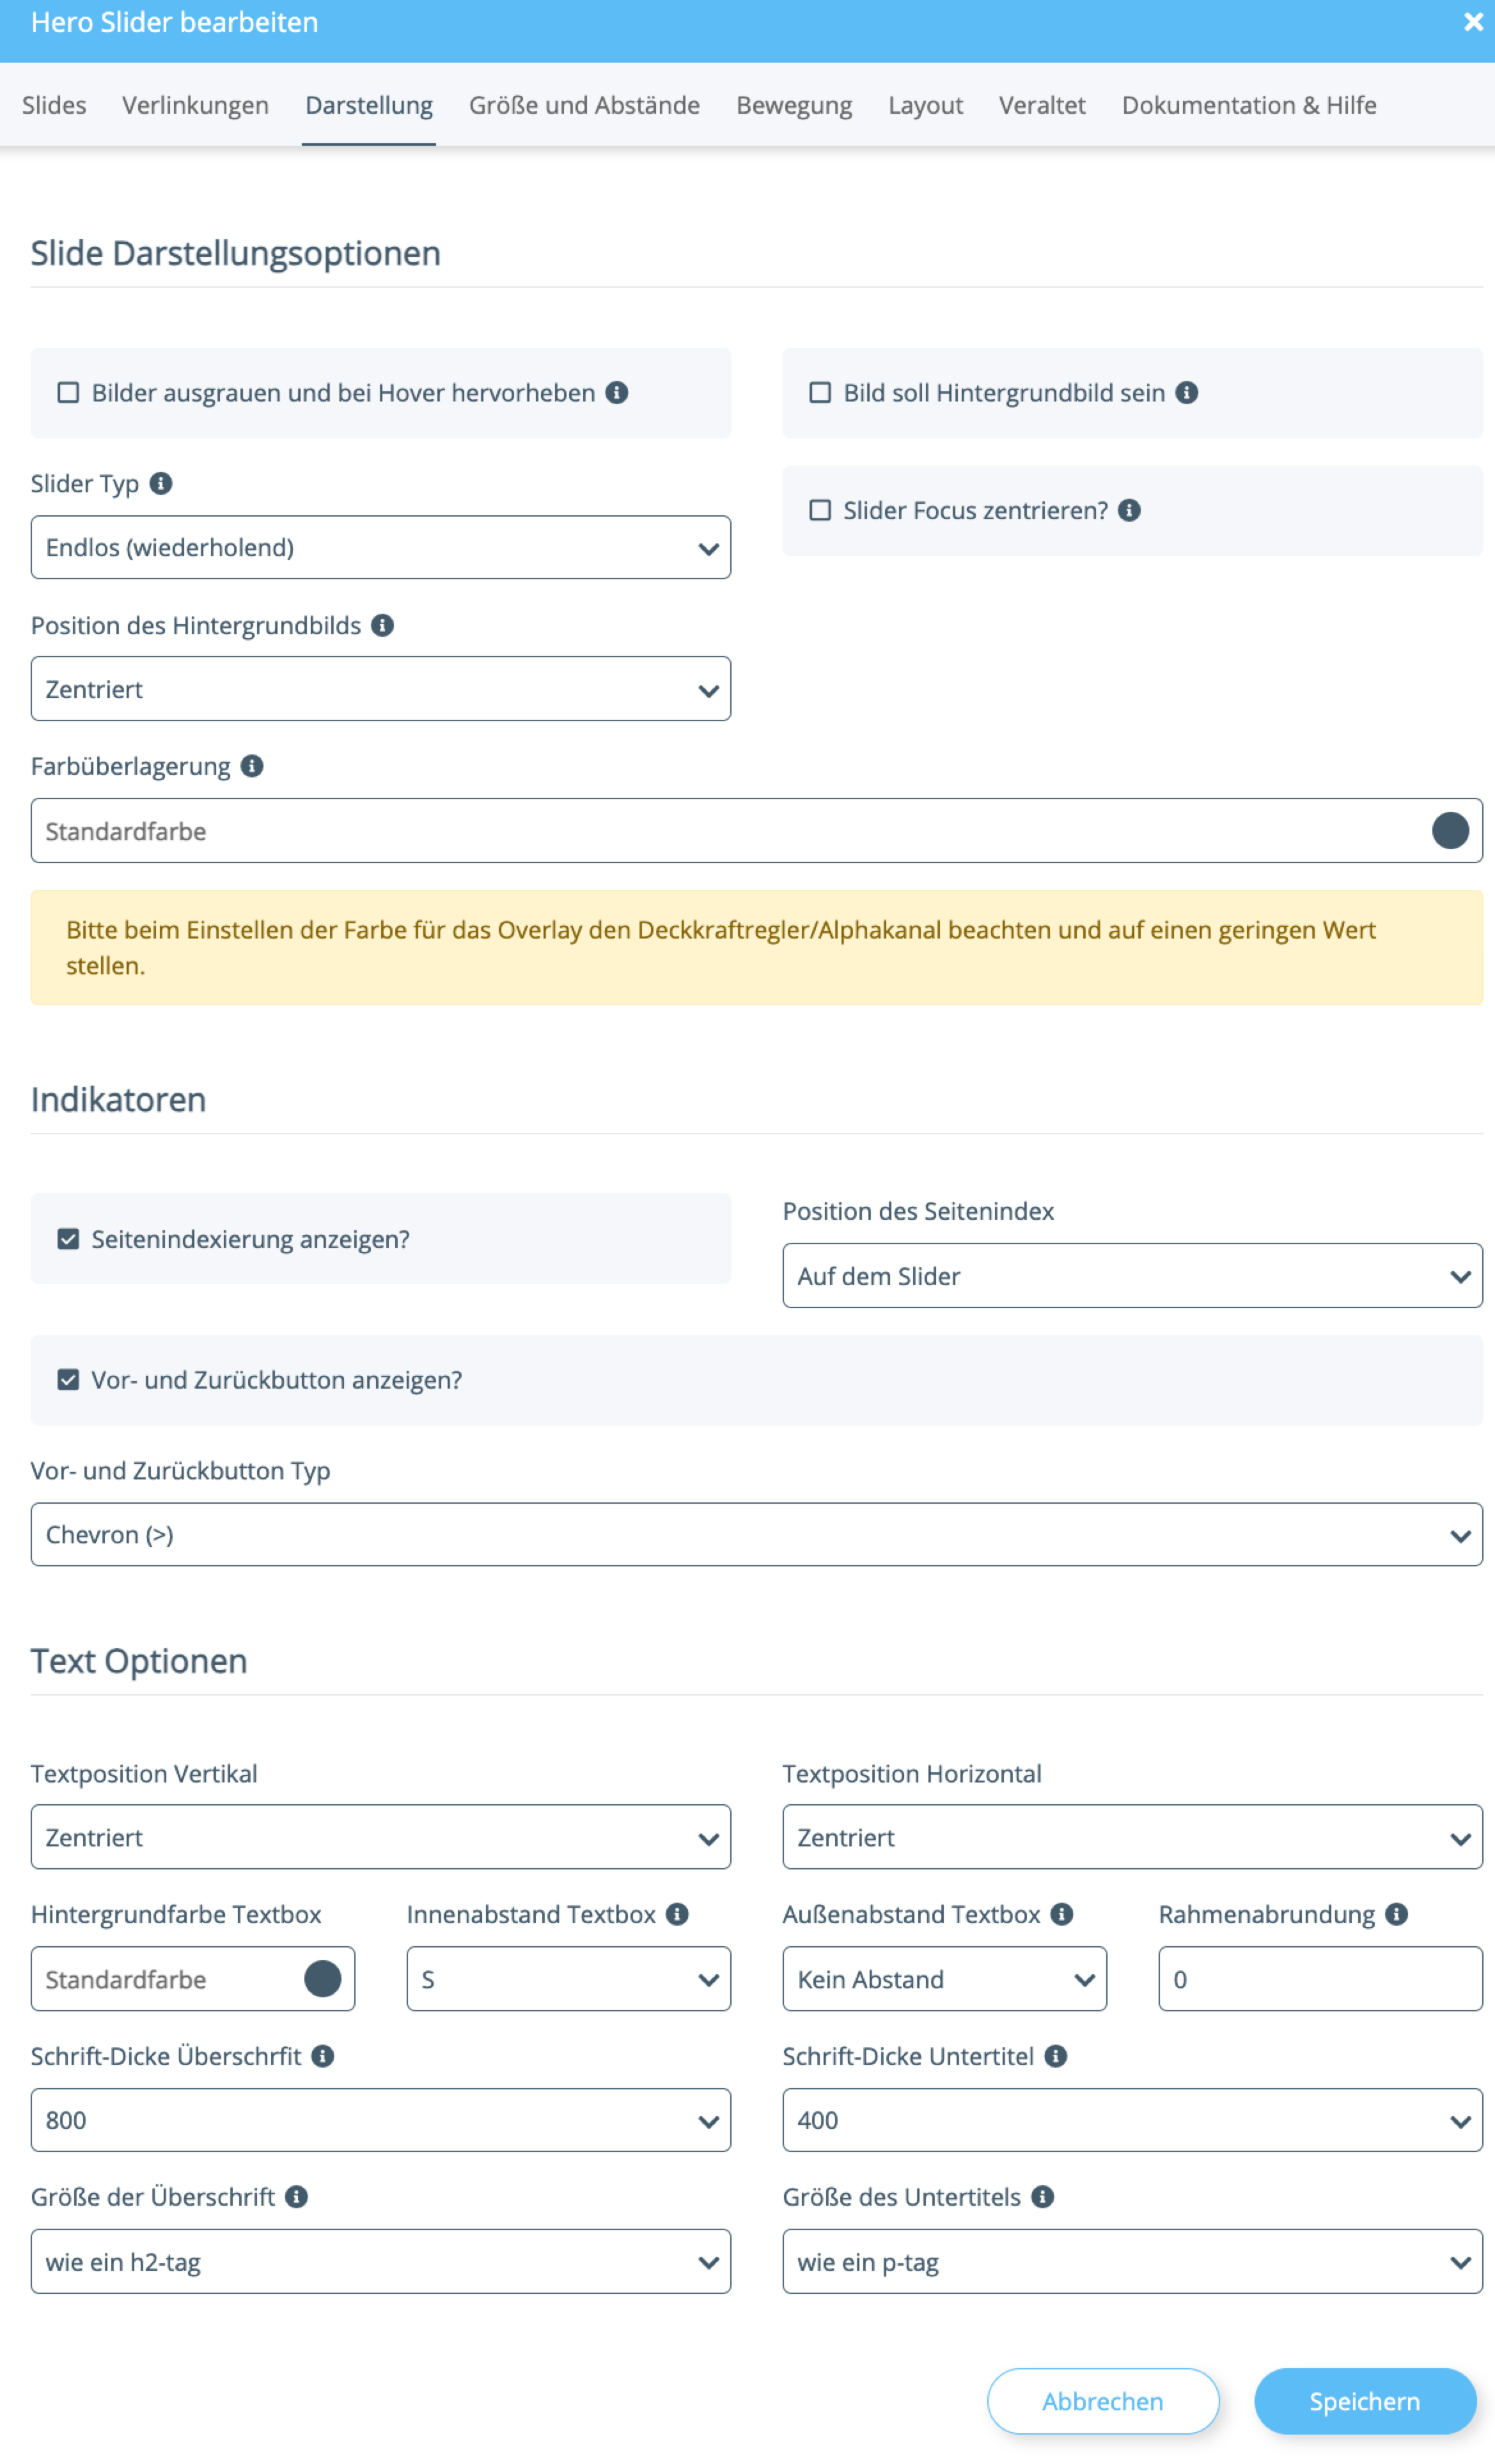The height and width of the screenshot is (2464, 1495).
Task: Click info icon for Schrift-Dicke Überschrift
Action: (322, 2056)
